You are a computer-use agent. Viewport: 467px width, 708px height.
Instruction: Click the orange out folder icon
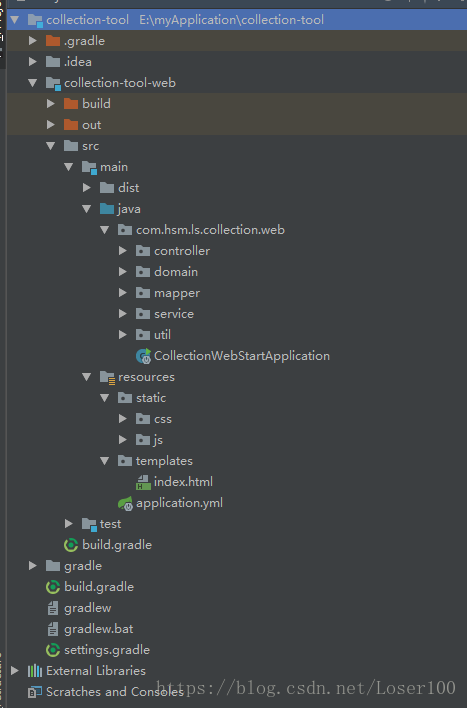(x=71, y=125)
